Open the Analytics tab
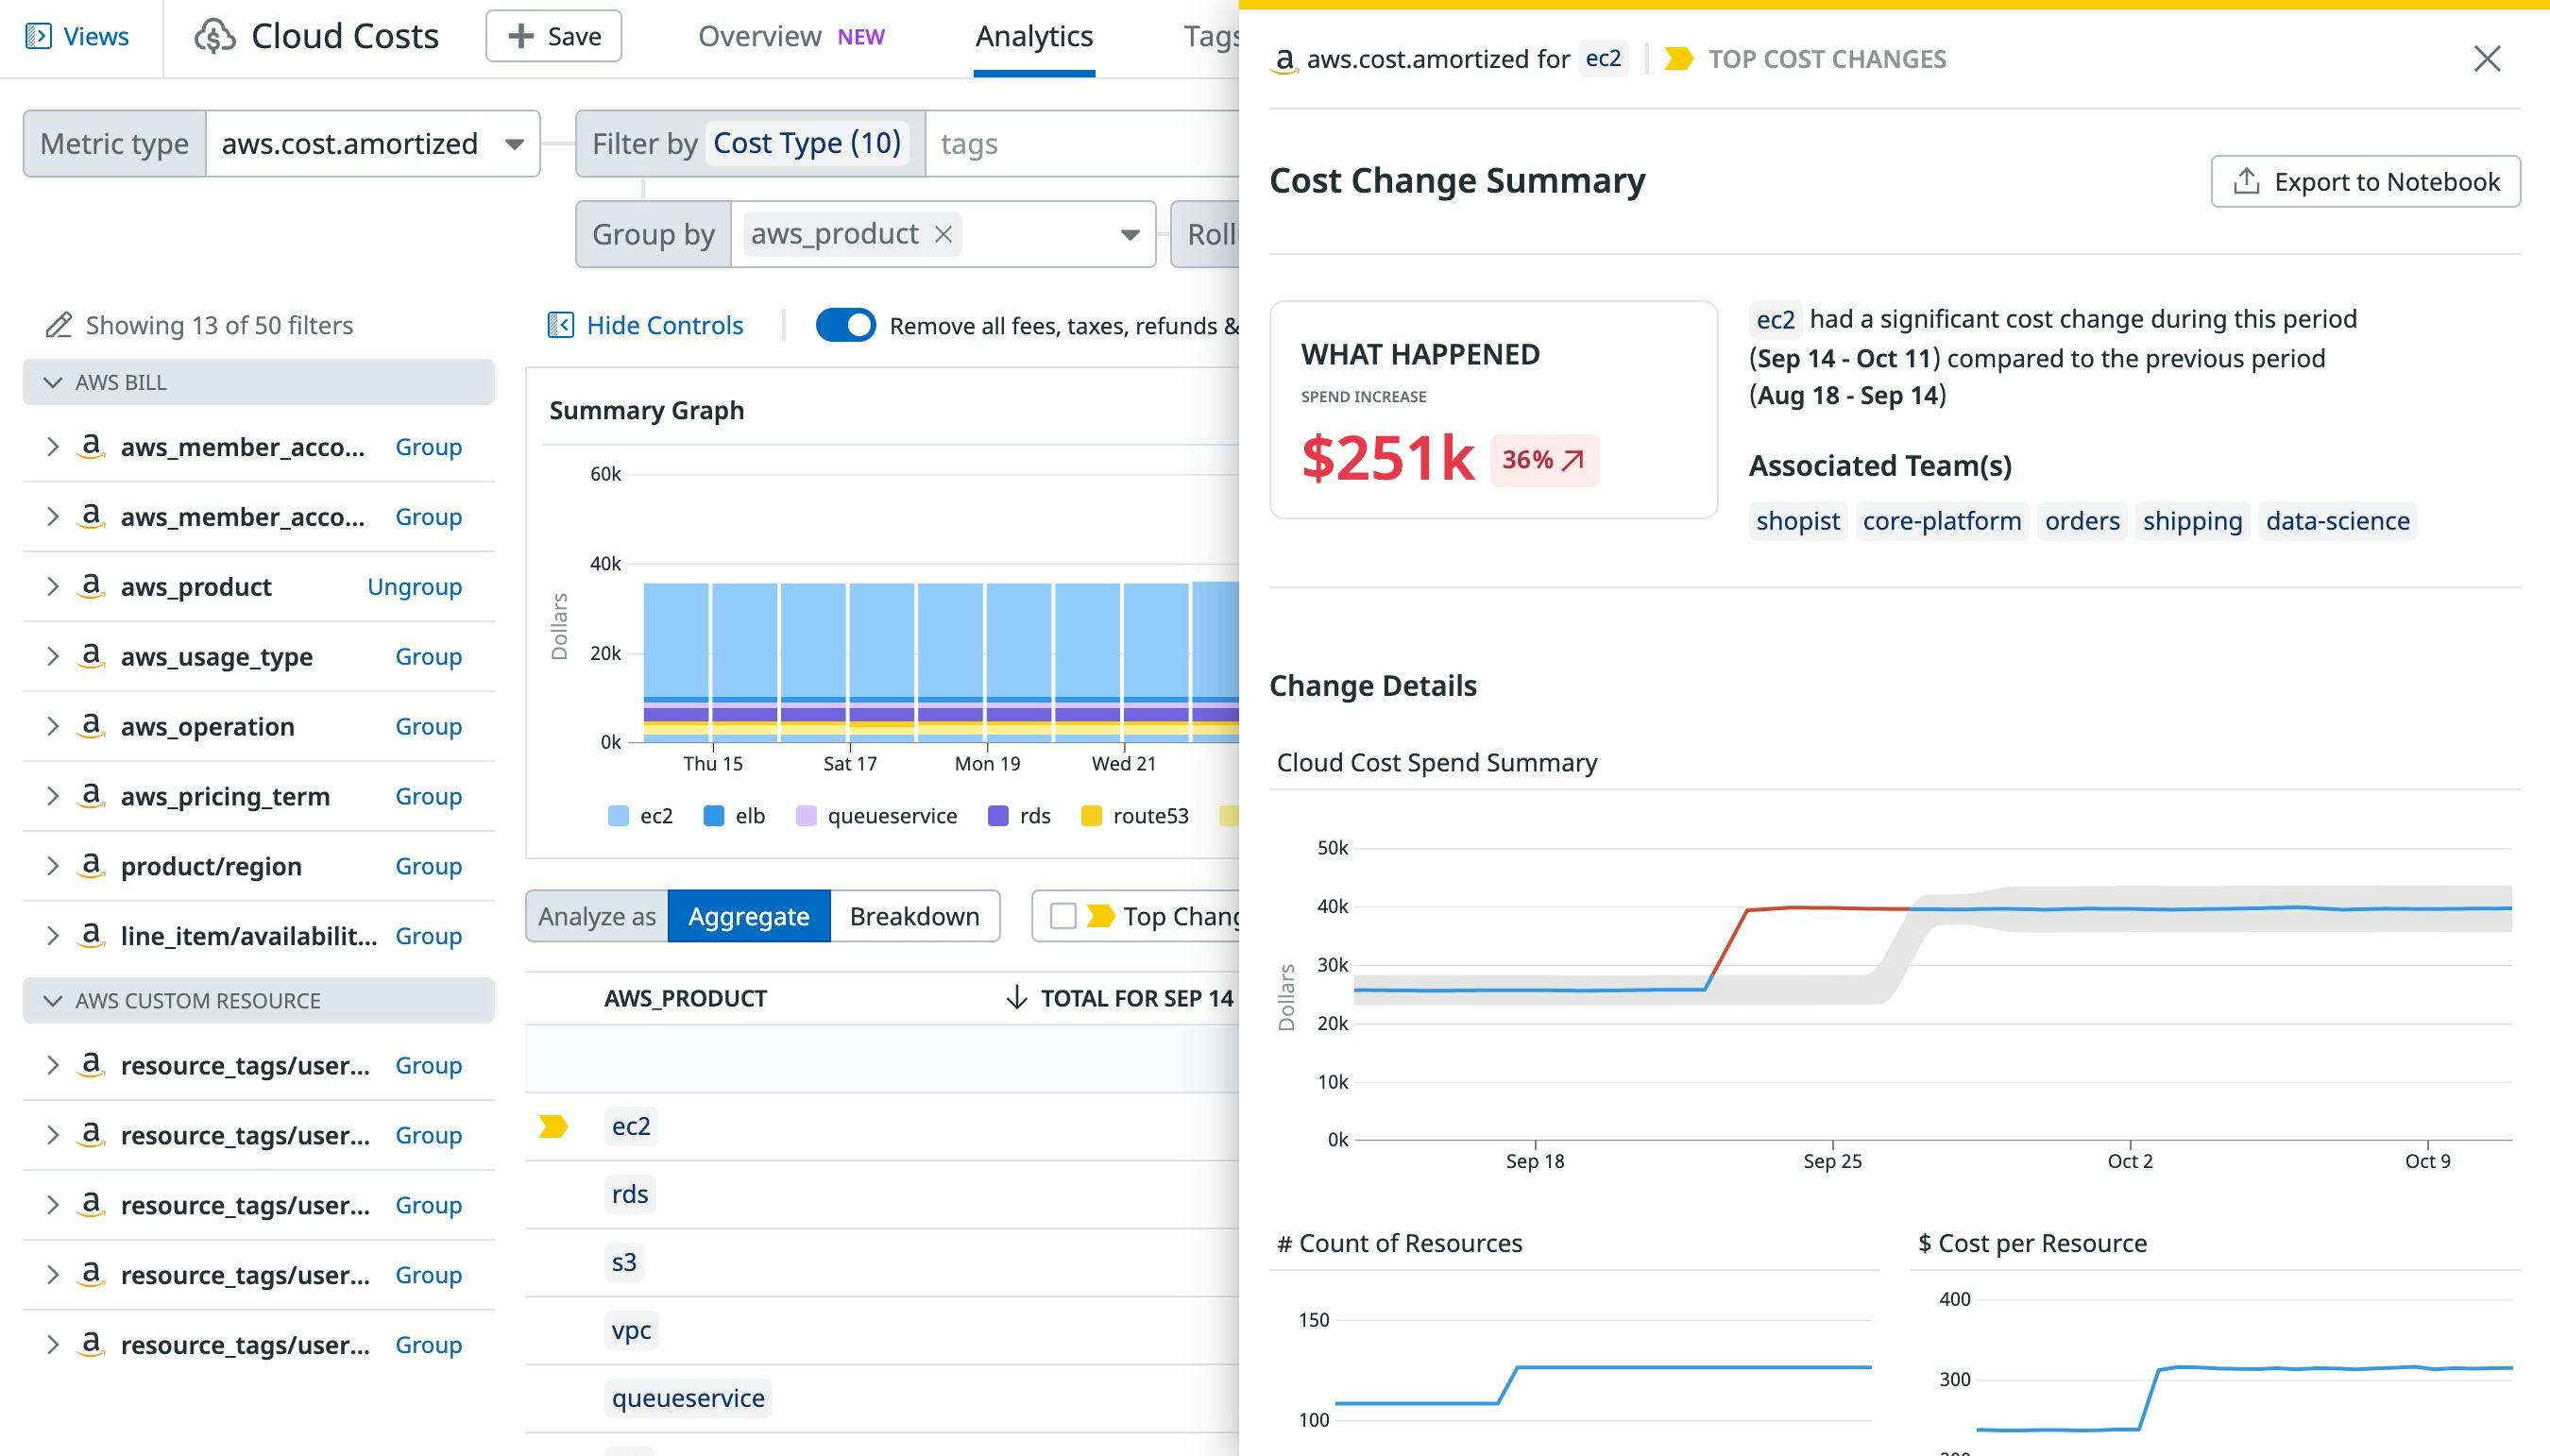 [1033, 37]
